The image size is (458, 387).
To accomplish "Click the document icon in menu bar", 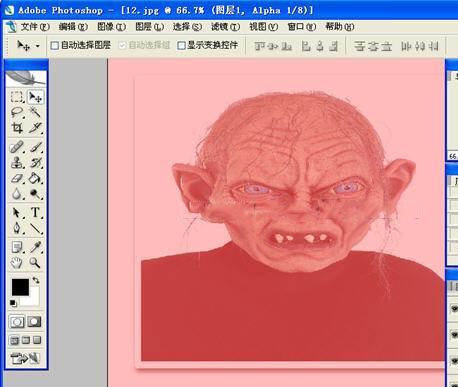I will pos(11,27).
